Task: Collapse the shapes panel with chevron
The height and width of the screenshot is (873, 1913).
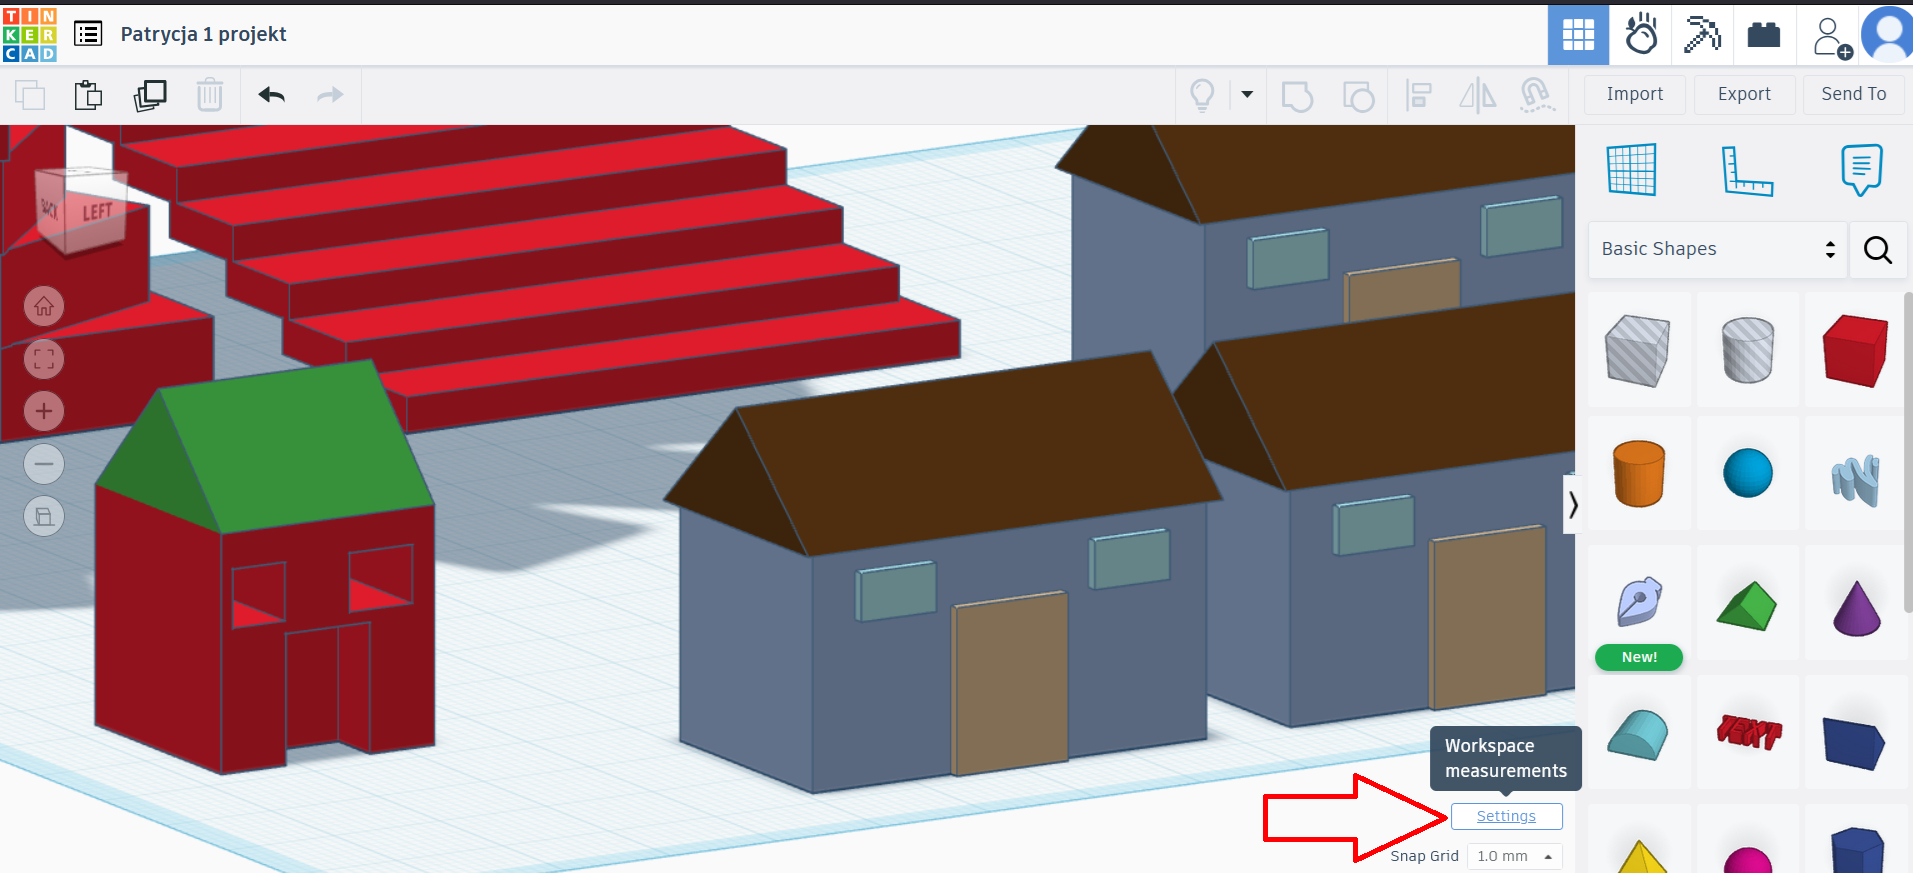Action: pyautogui.click(x=1572, y=505)
